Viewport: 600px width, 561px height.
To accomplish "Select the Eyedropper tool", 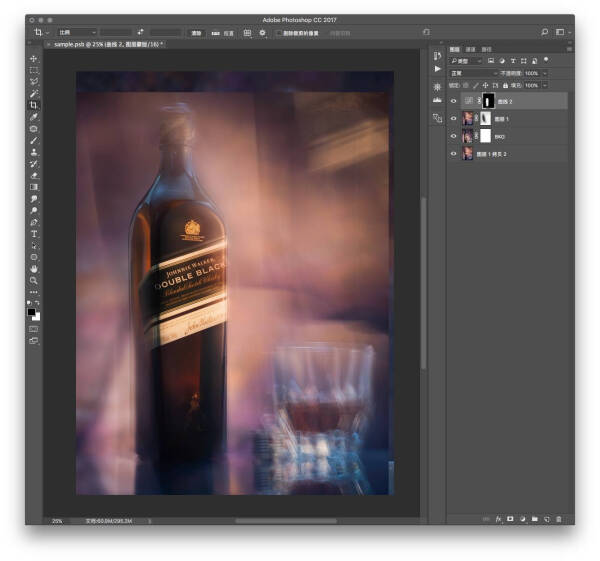I will pyautogui.click(x=34, y=117).
